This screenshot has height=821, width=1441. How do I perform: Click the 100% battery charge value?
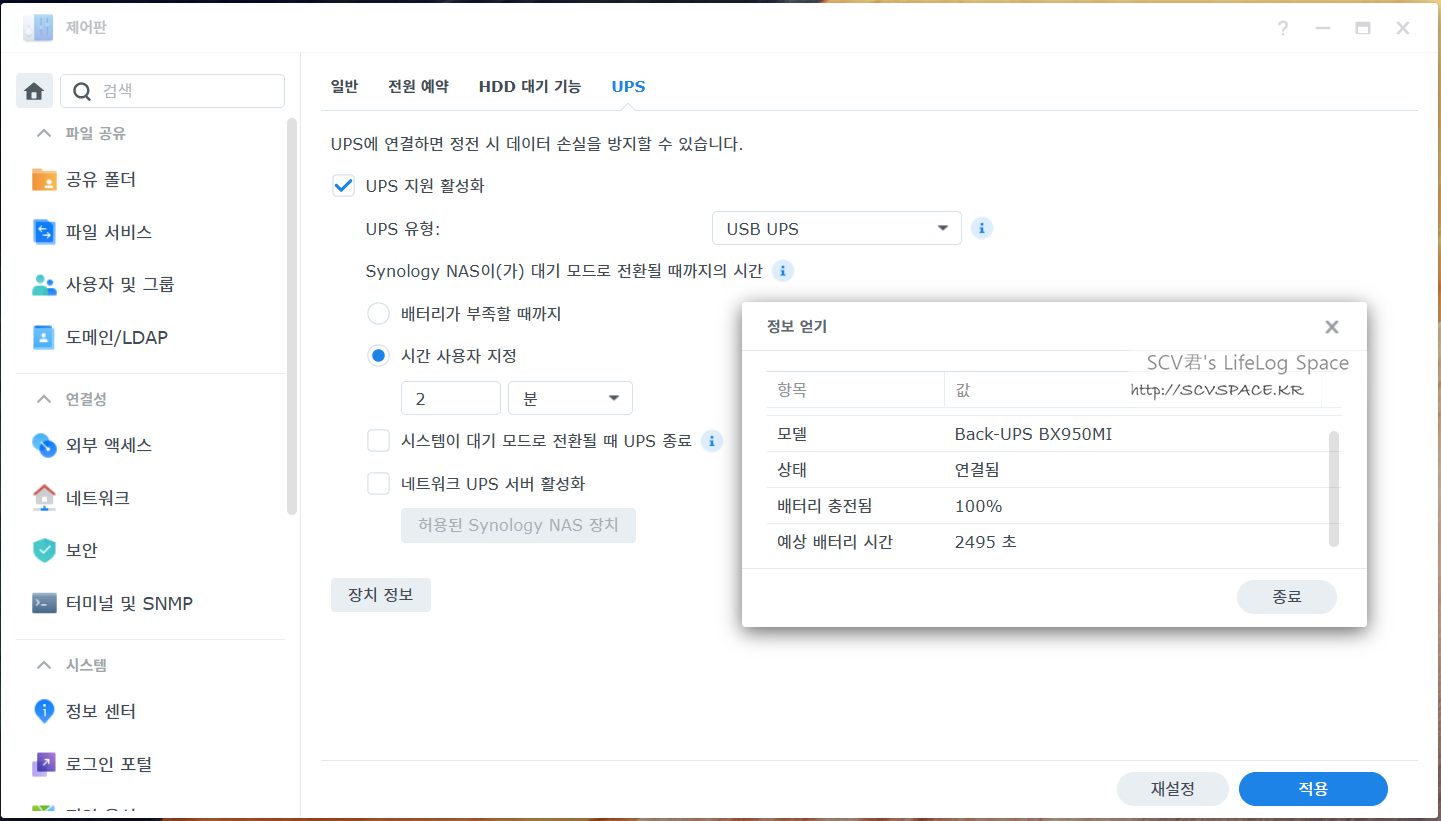[x=978, y=506]
